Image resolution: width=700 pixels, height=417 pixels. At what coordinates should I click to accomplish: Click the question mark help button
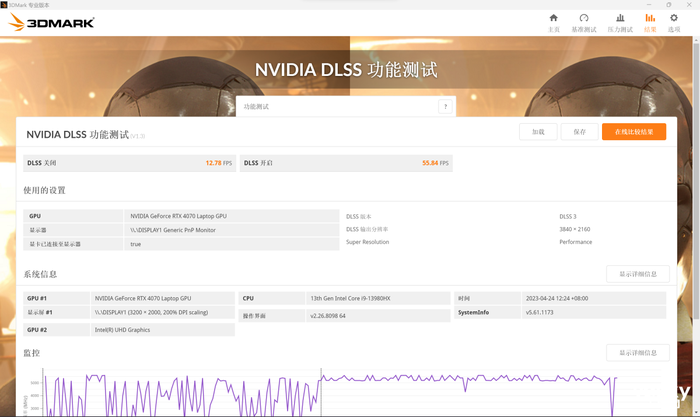coord(445,107)
